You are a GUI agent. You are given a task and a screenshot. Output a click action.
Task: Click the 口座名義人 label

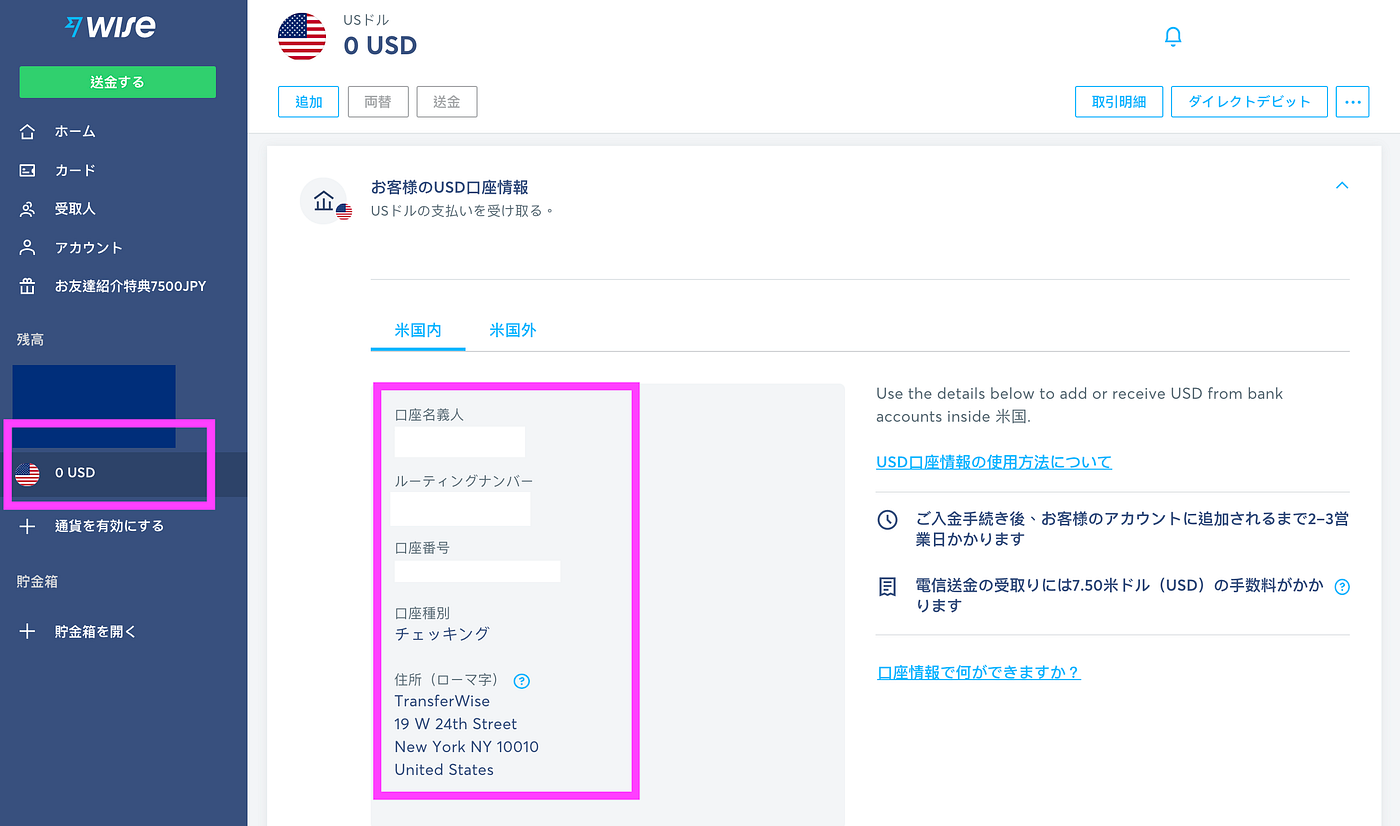click(x=429, y=414)
